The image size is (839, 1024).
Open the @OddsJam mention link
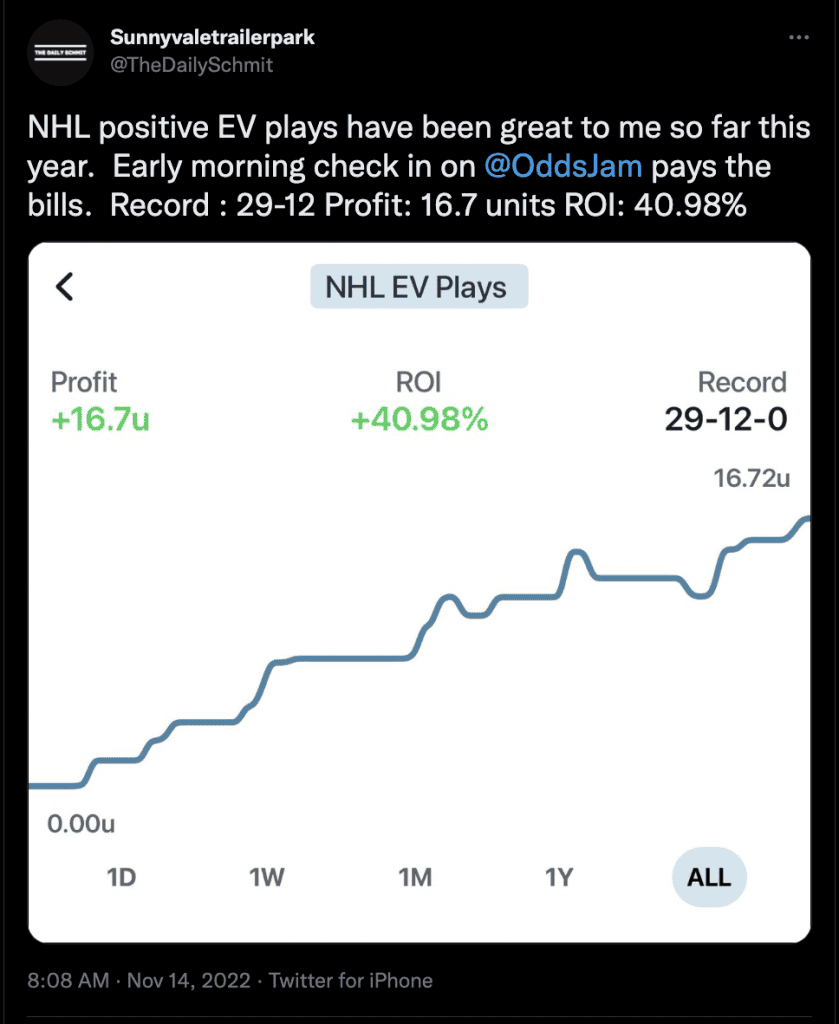(563, 166)
